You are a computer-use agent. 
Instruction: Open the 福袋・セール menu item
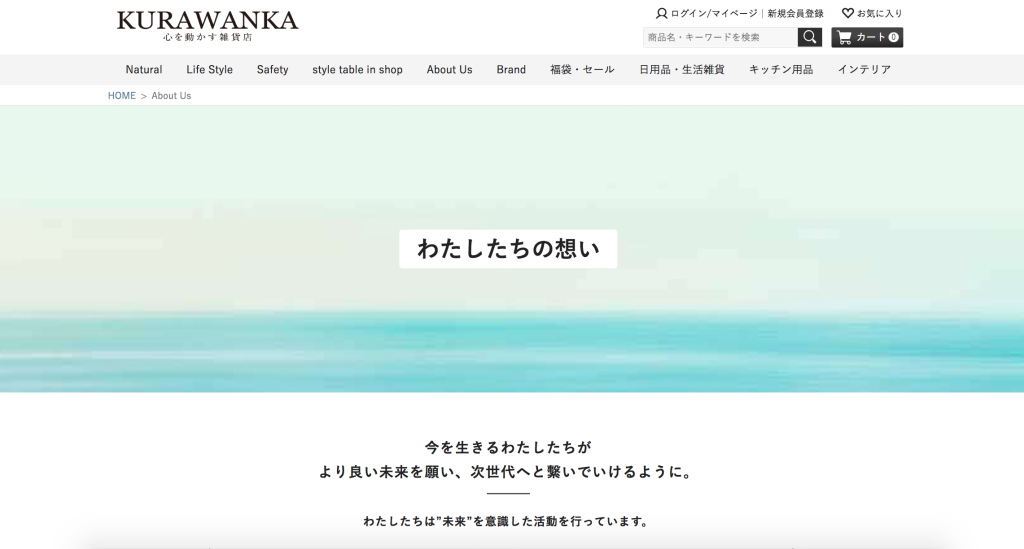[x=582, y=69]
